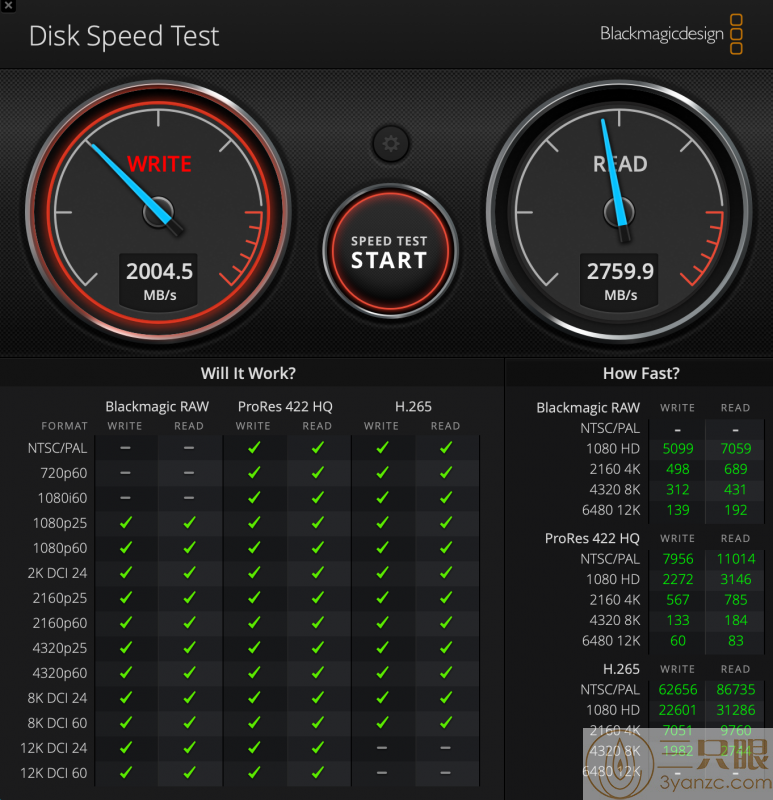Start the disk speed test
The image size is (773, 800).
(390, 251)
